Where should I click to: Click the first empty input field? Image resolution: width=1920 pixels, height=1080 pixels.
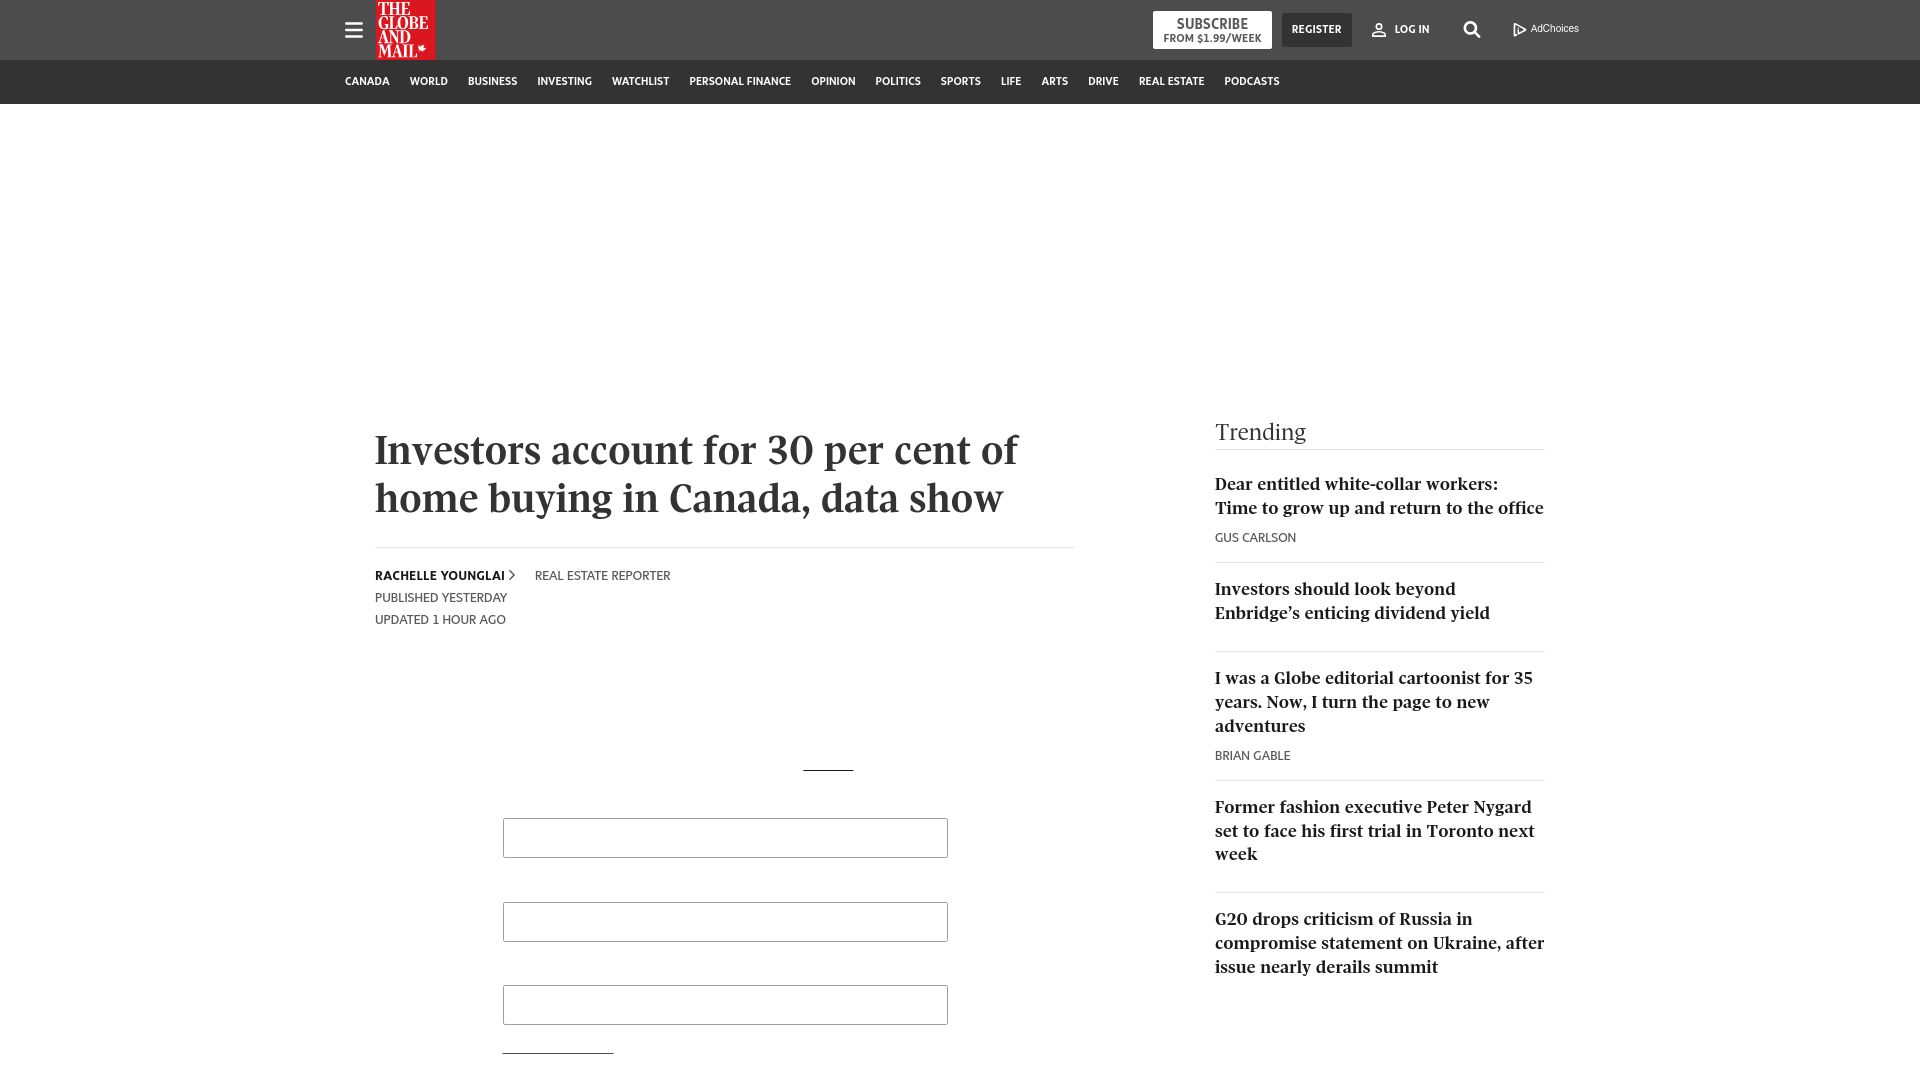(x=725, y=838)
